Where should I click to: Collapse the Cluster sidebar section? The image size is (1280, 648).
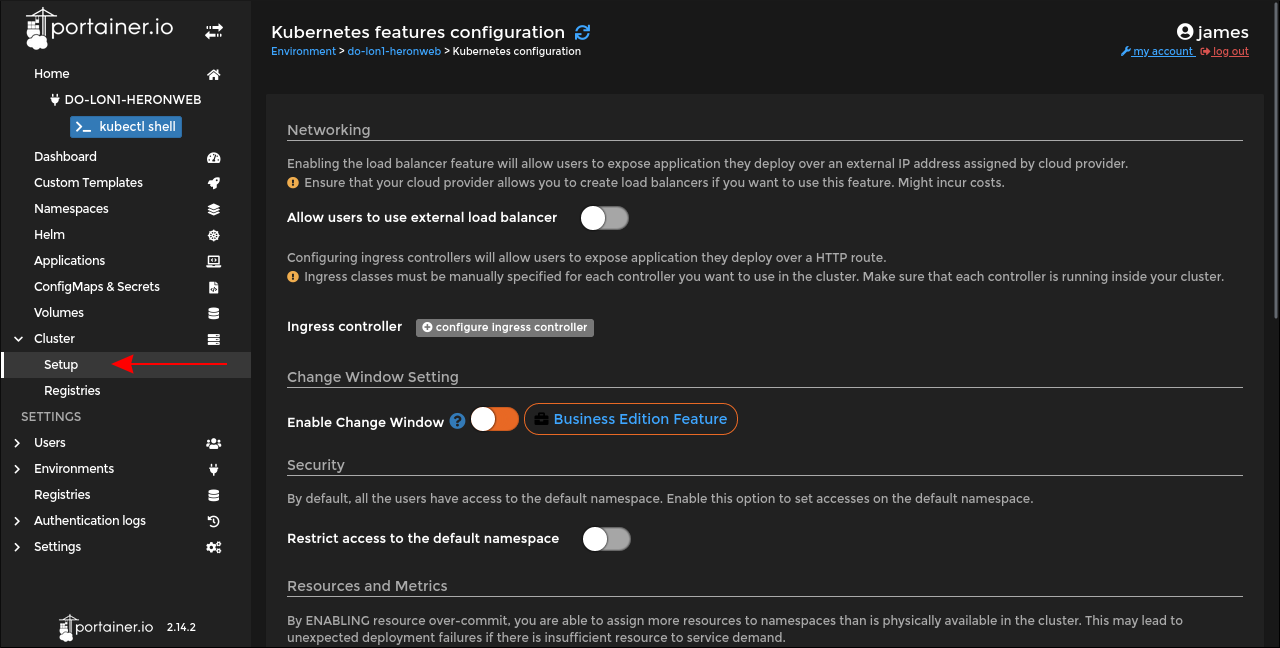(x=18, y=339)
